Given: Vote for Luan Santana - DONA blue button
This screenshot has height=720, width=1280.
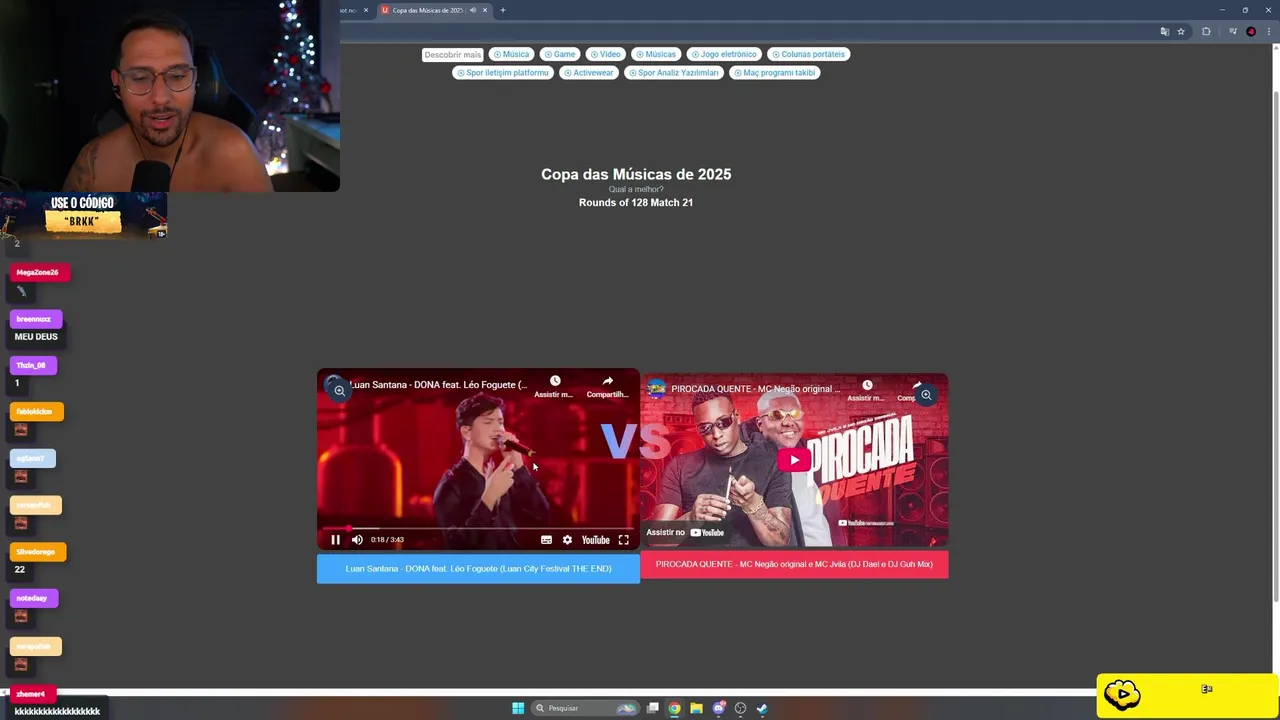Looking at the screenshot, I should point(478,569).
